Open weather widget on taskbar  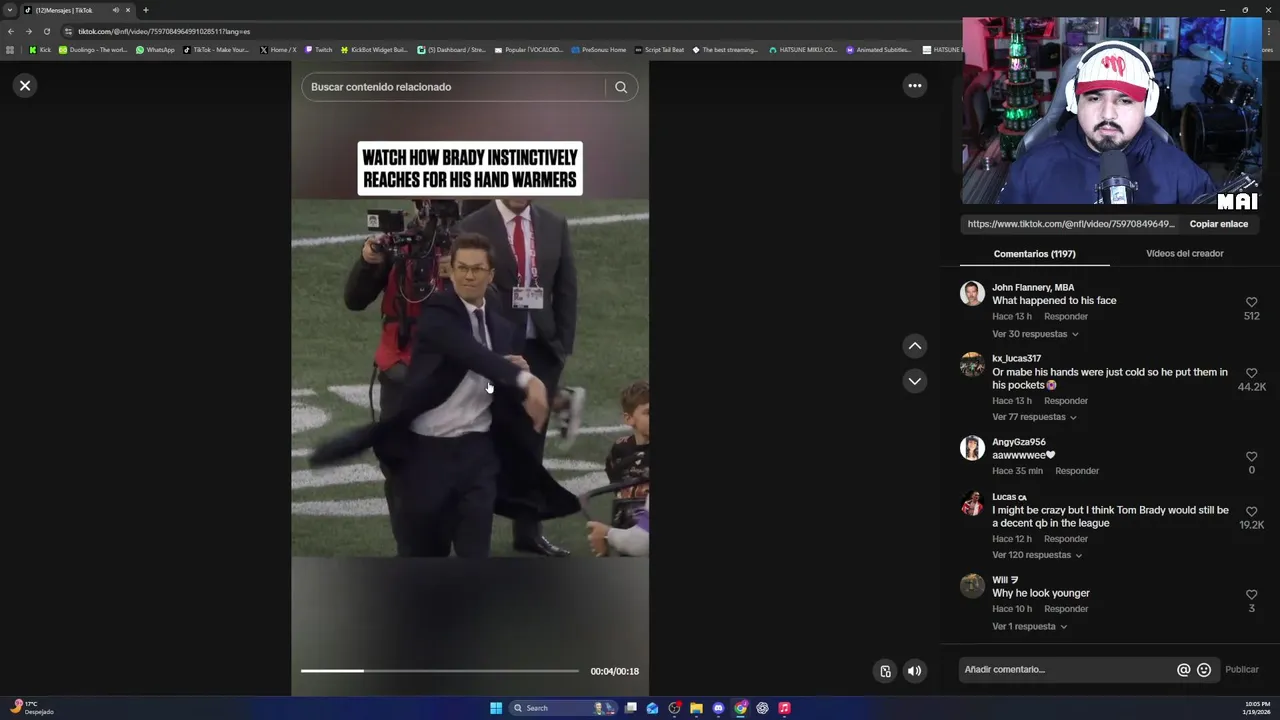32,708
